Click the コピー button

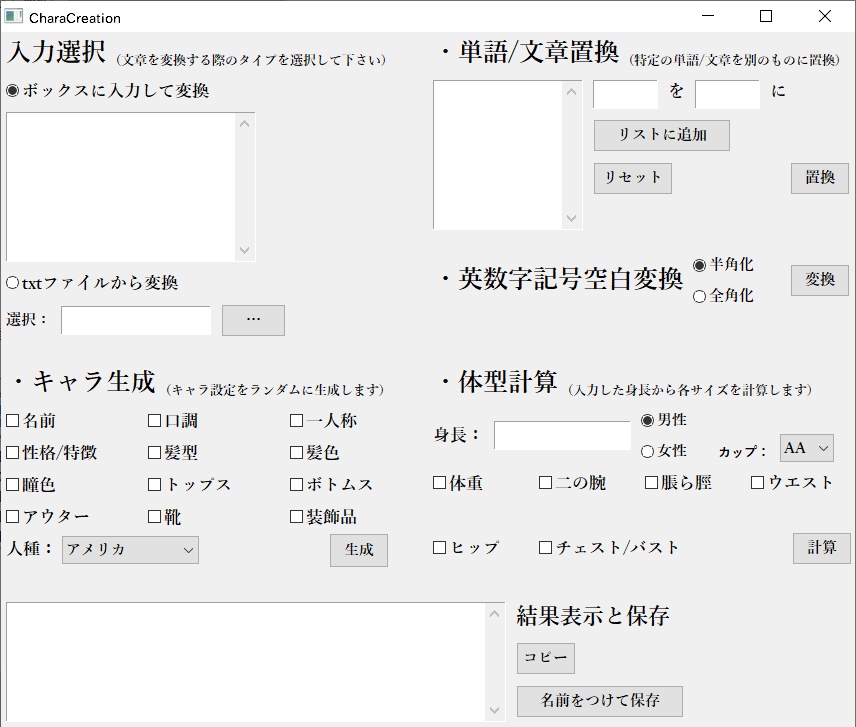546,658
